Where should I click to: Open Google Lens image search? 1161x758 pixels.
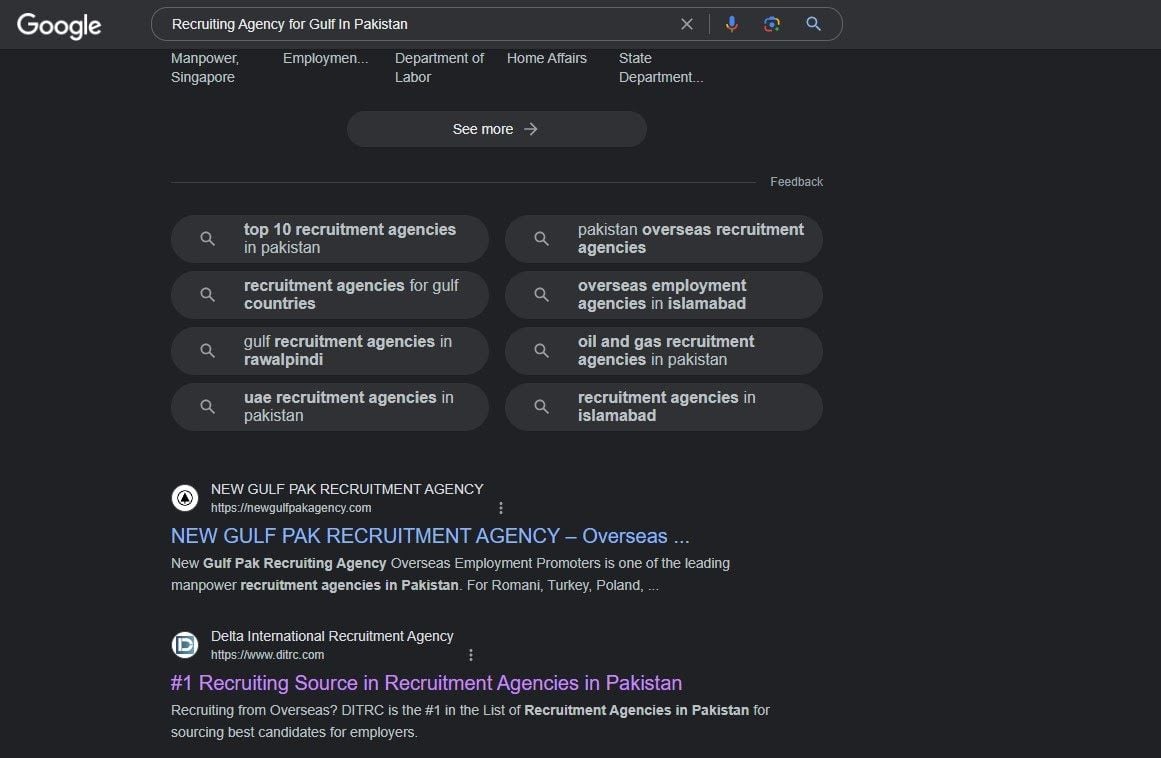click(771, 24)
